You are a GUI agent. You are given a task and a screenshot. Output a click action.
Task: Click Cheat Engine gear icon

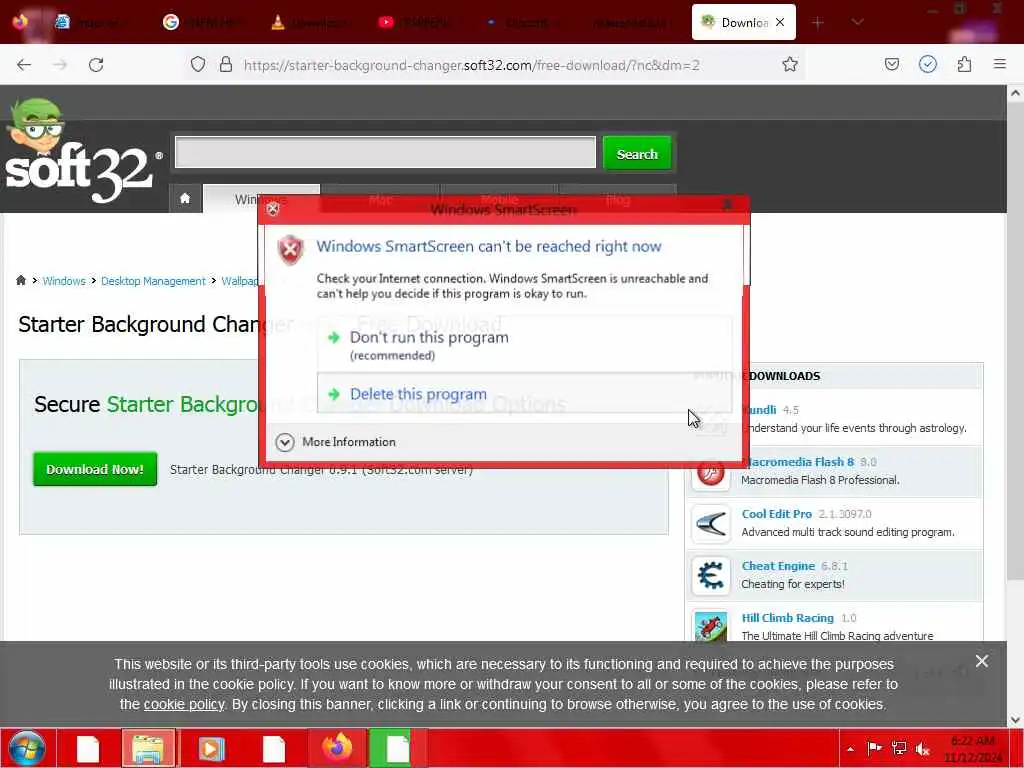tap(711, 575)
